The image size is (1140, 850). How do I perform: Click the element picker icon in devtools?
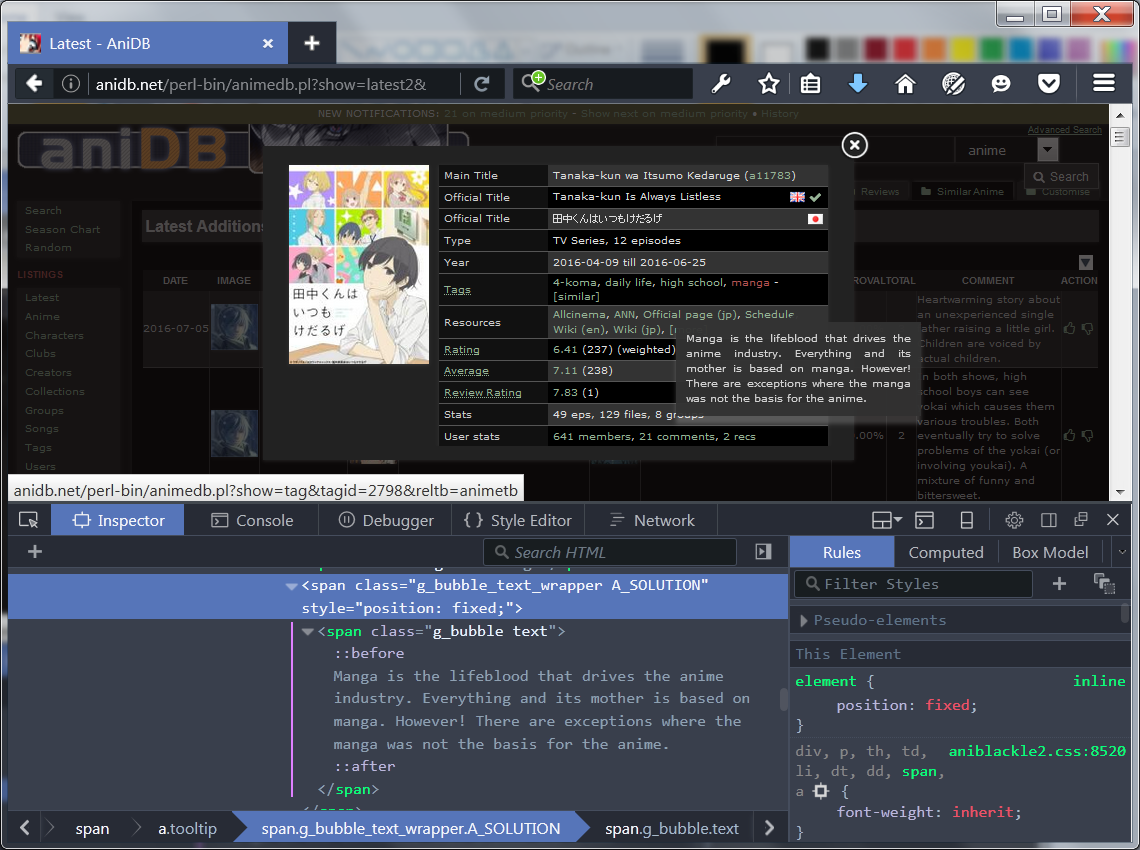tap(29, 520)
